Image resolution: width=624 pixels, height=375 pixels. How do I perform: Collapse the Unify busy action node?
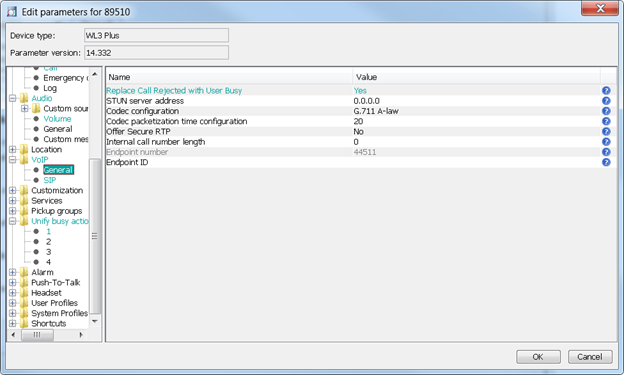pyautogui.click(x=13, y=221)
